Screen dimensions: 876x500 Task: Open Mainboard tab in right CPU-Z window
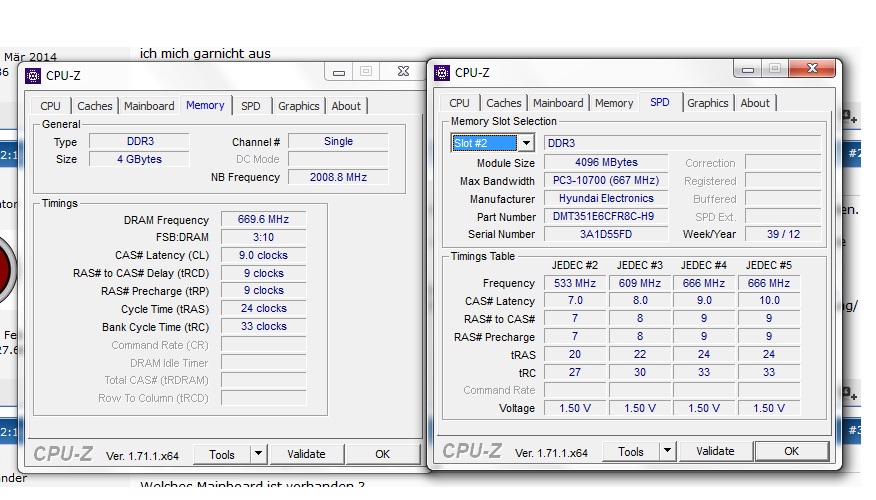558,103
